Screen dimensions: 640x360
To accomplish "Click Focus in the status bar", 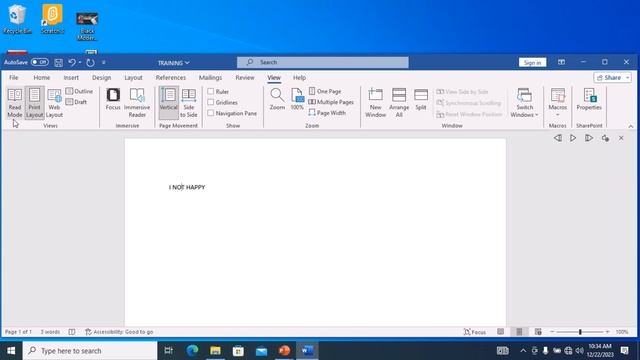I will tap(475, 332).
